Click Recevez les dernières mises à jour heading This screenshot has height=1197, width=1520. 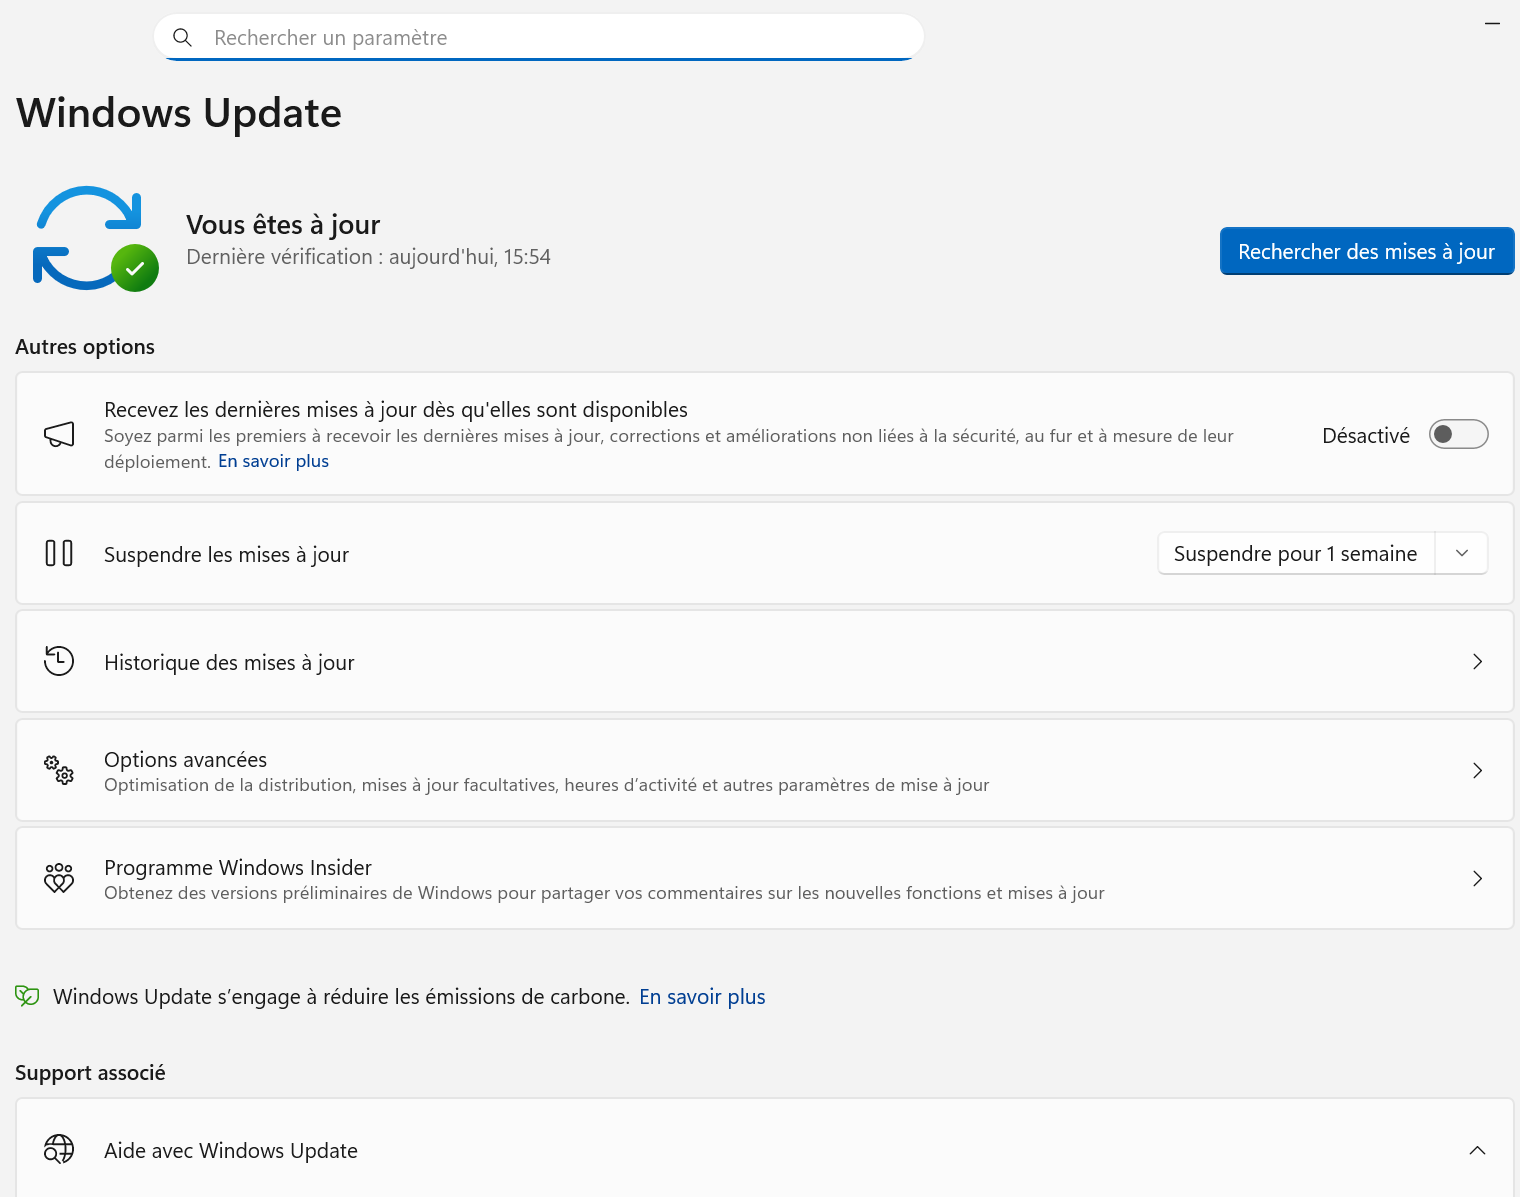[x=396, y=409]
